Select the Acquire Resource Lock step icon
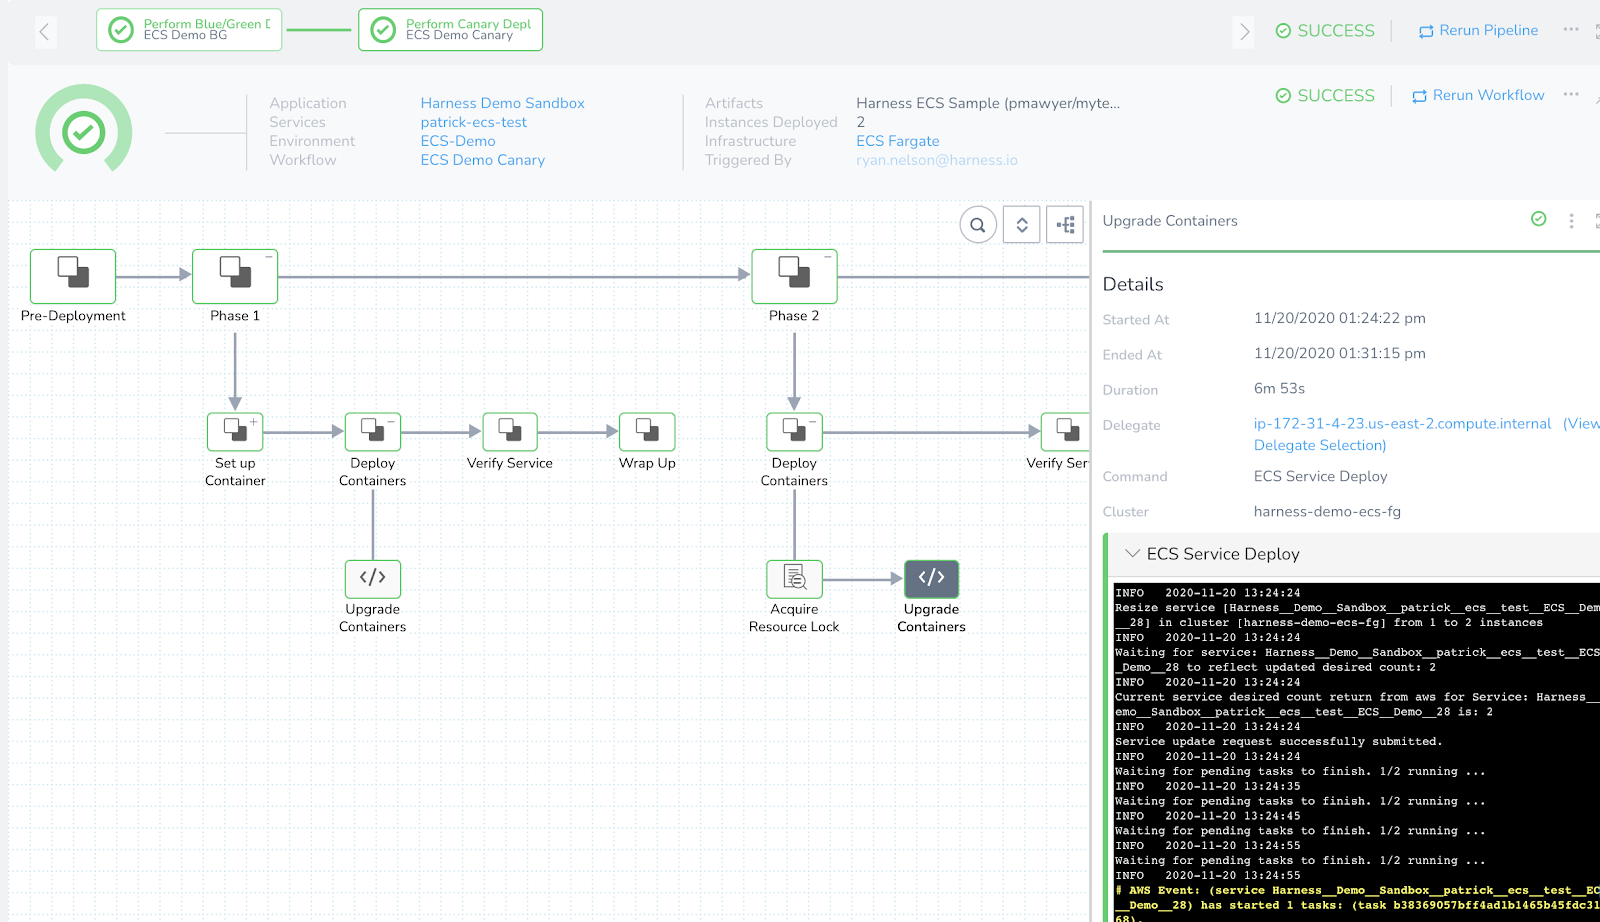The width and height of the screenshot is (1600, 922). tap(794, 579)
